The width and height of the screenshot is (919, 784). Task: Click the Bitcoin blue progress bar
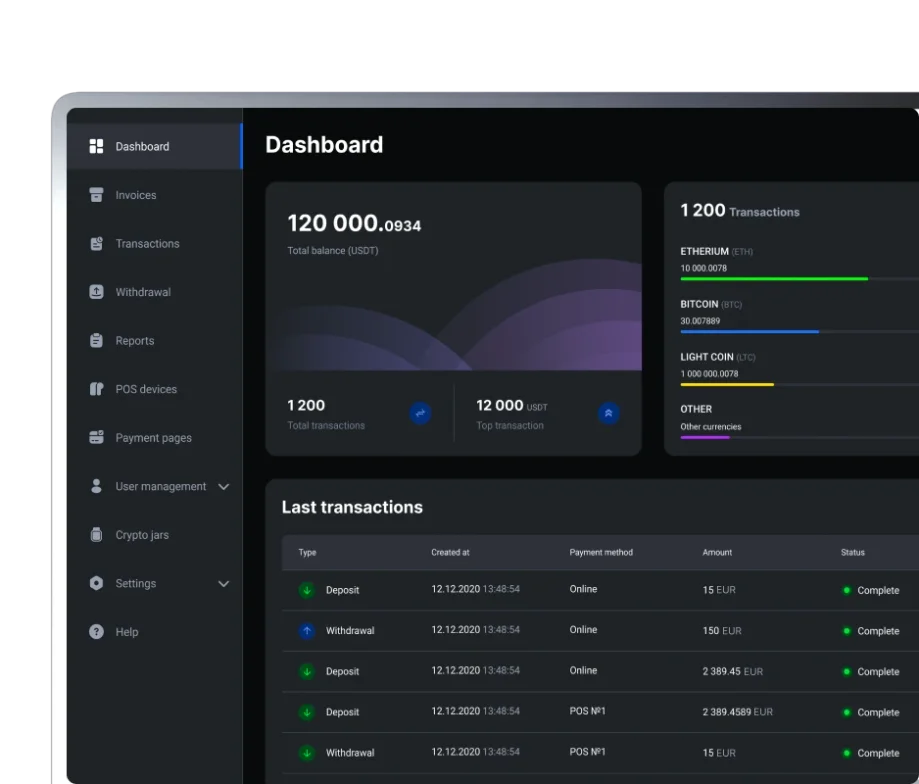(749, 331)
